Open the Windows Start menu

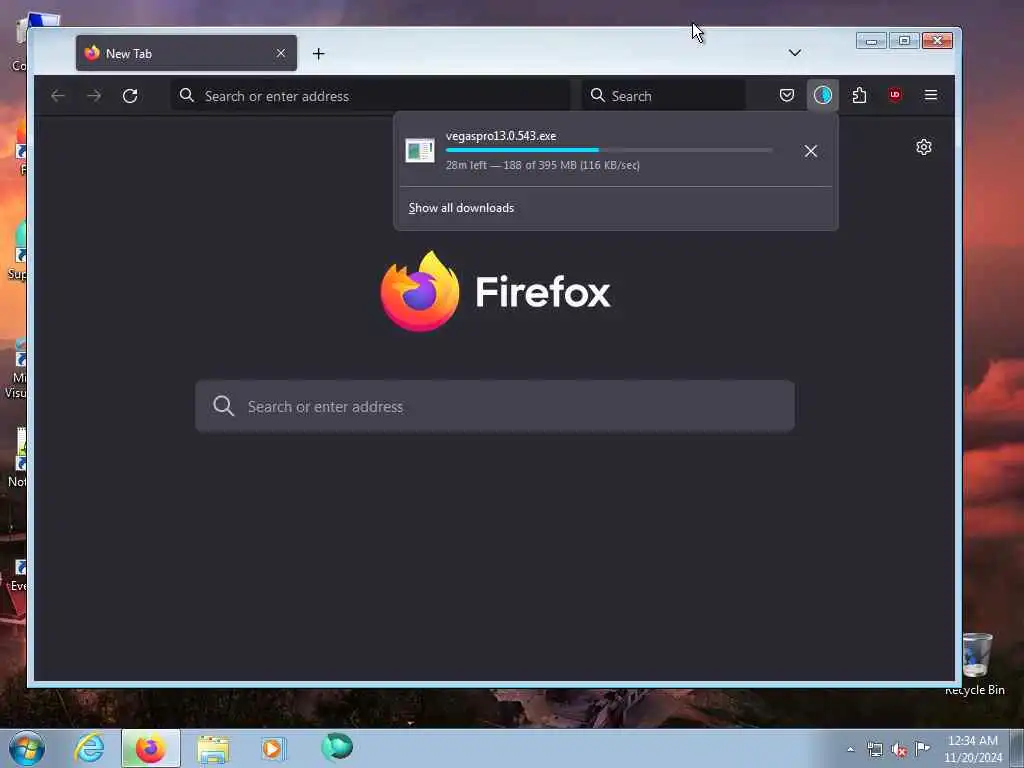[x=27, y=748]
